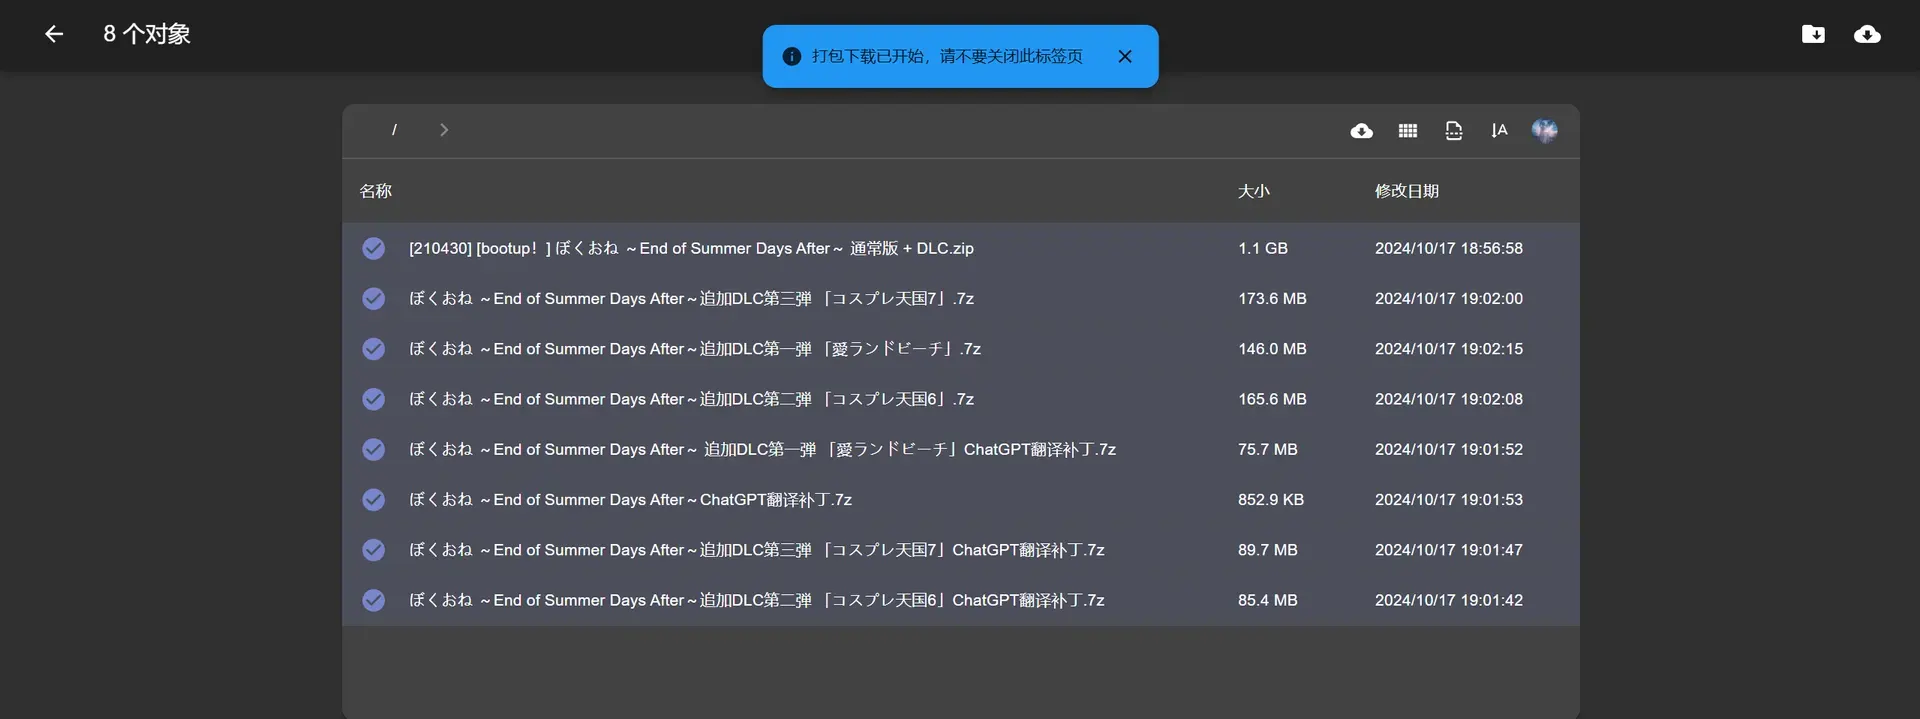Screen dimensions: 1920x719
Task: Switch to grid view layout
Action: point(1408,131)
